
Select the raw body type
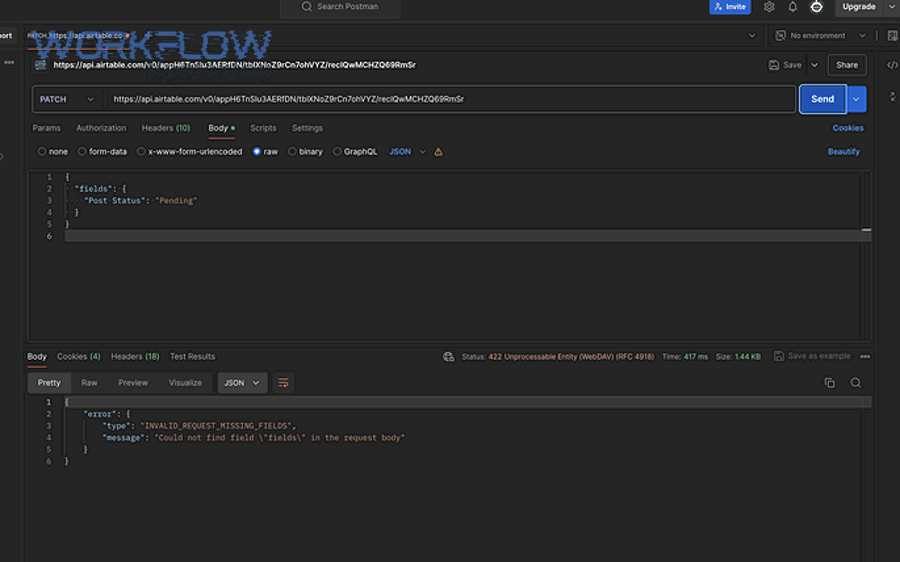point(257,152)
